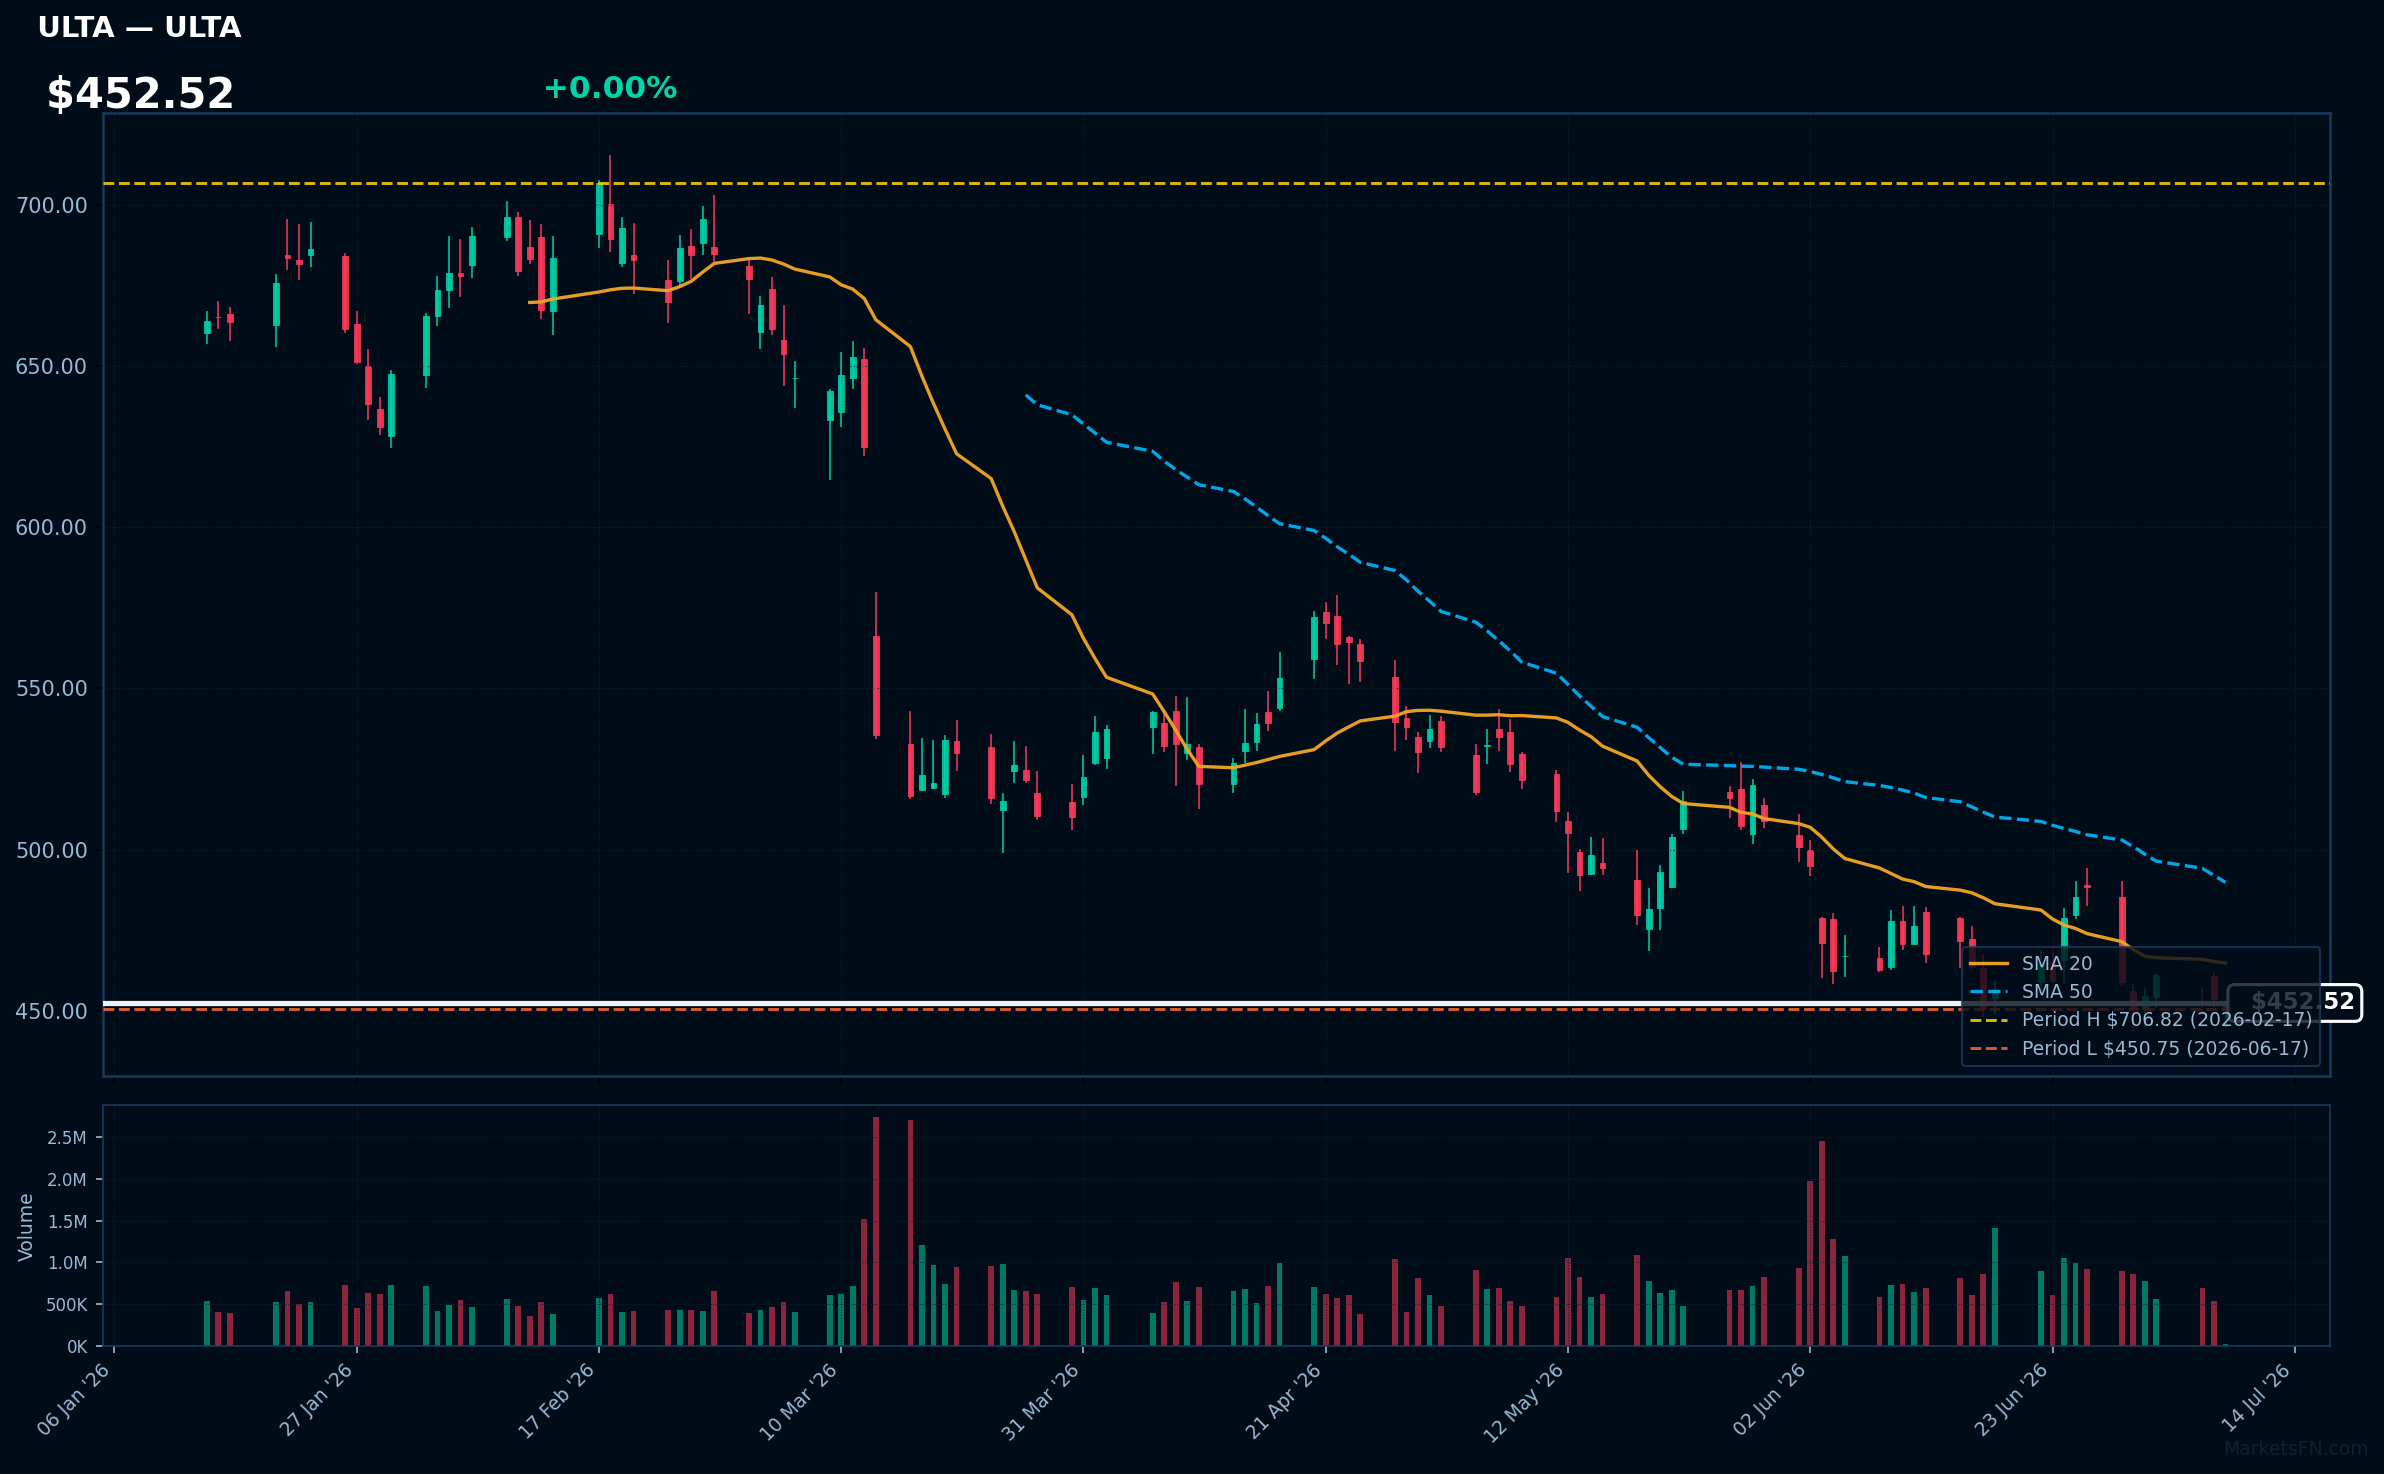Click the 23 Jun '26 date label
2384x1474 pixels.
(2011, 1400)
